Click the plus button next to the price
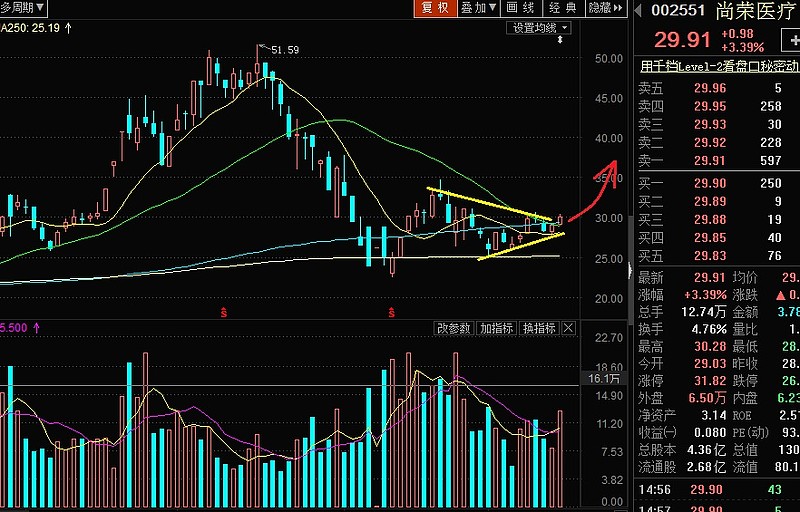The height and width of the screenshot is (512, 800). 789,42
